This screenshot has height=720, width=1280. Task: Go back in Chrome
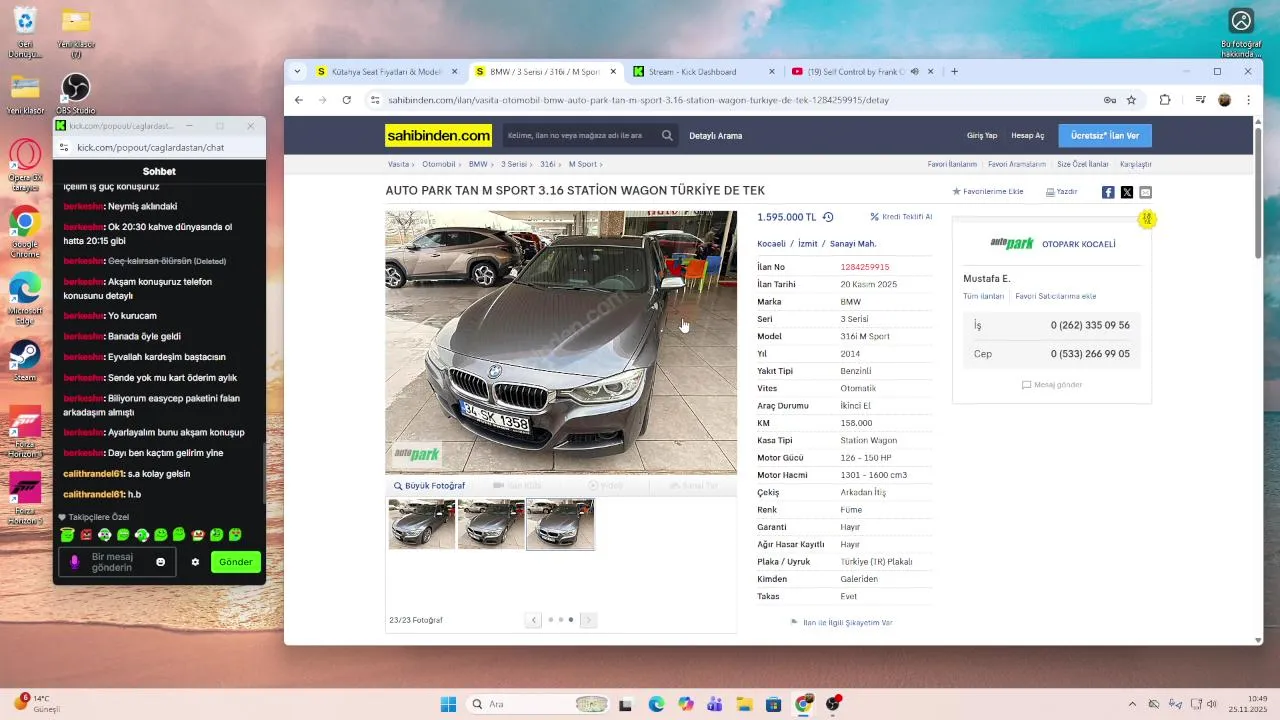299,100
